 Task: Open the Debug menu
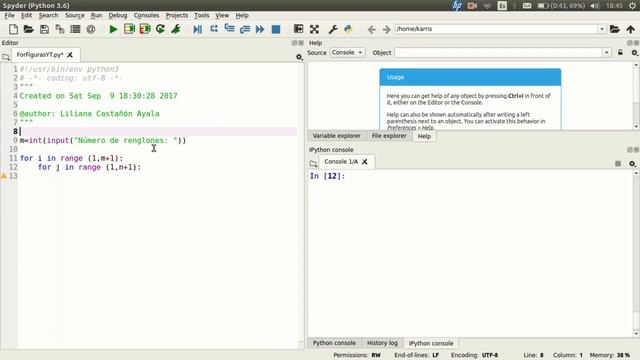118,15
